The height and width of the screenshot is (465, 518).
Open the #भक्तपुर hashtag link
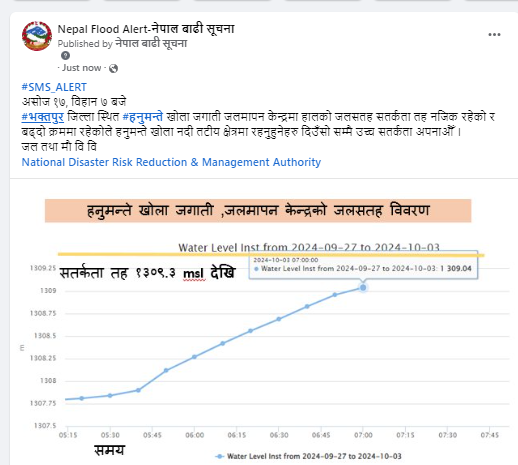(43, 117)
